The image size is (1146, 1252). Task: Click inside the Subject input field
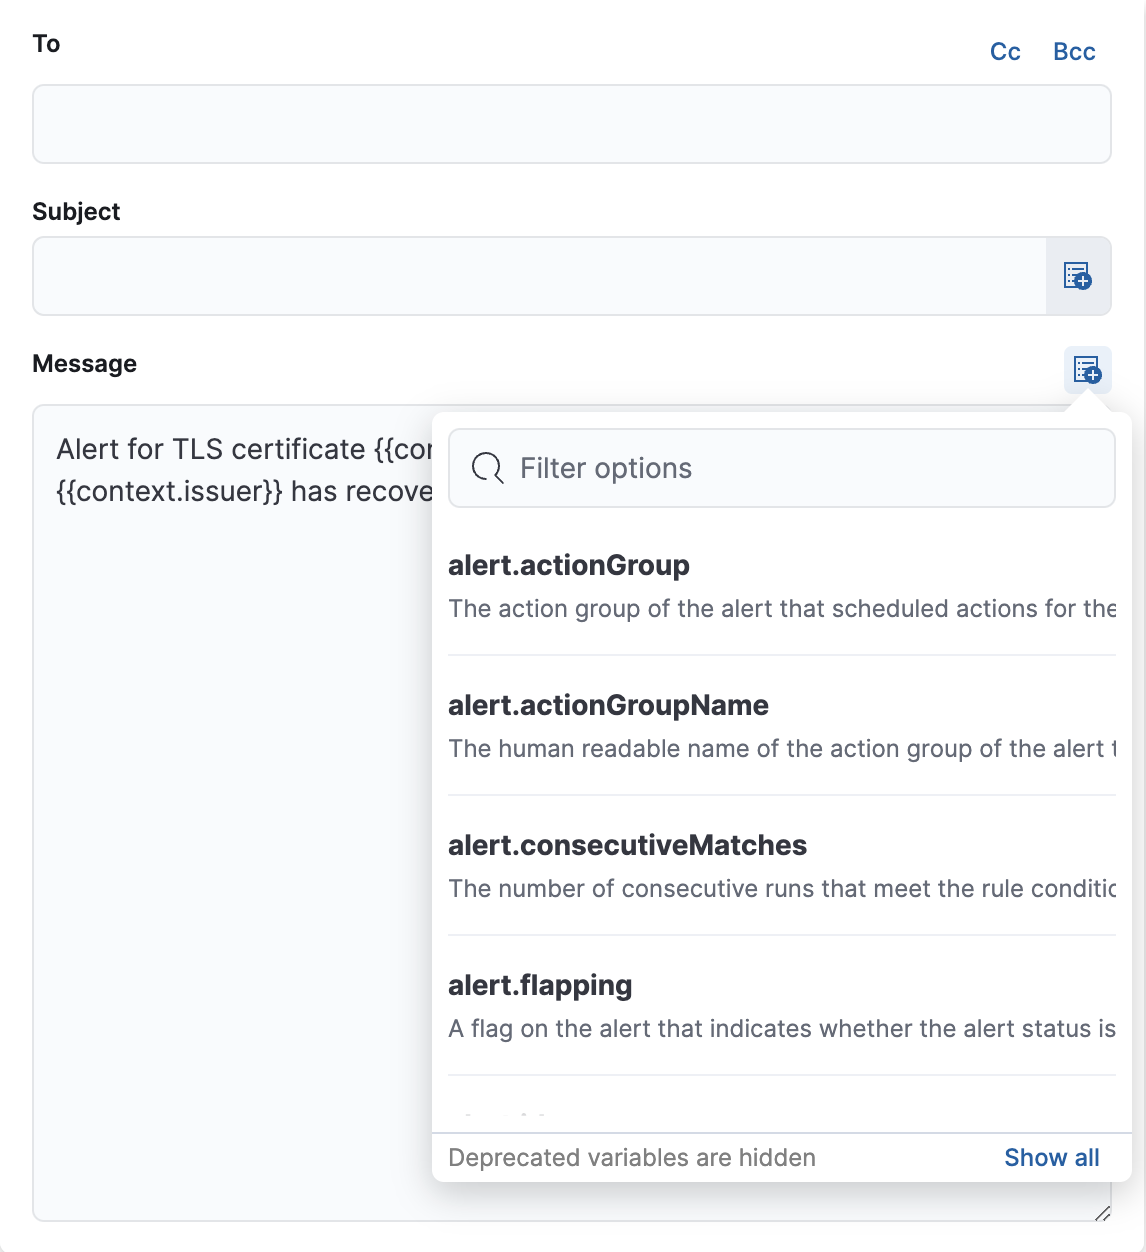pyautogui.click(x=500, y=276)
